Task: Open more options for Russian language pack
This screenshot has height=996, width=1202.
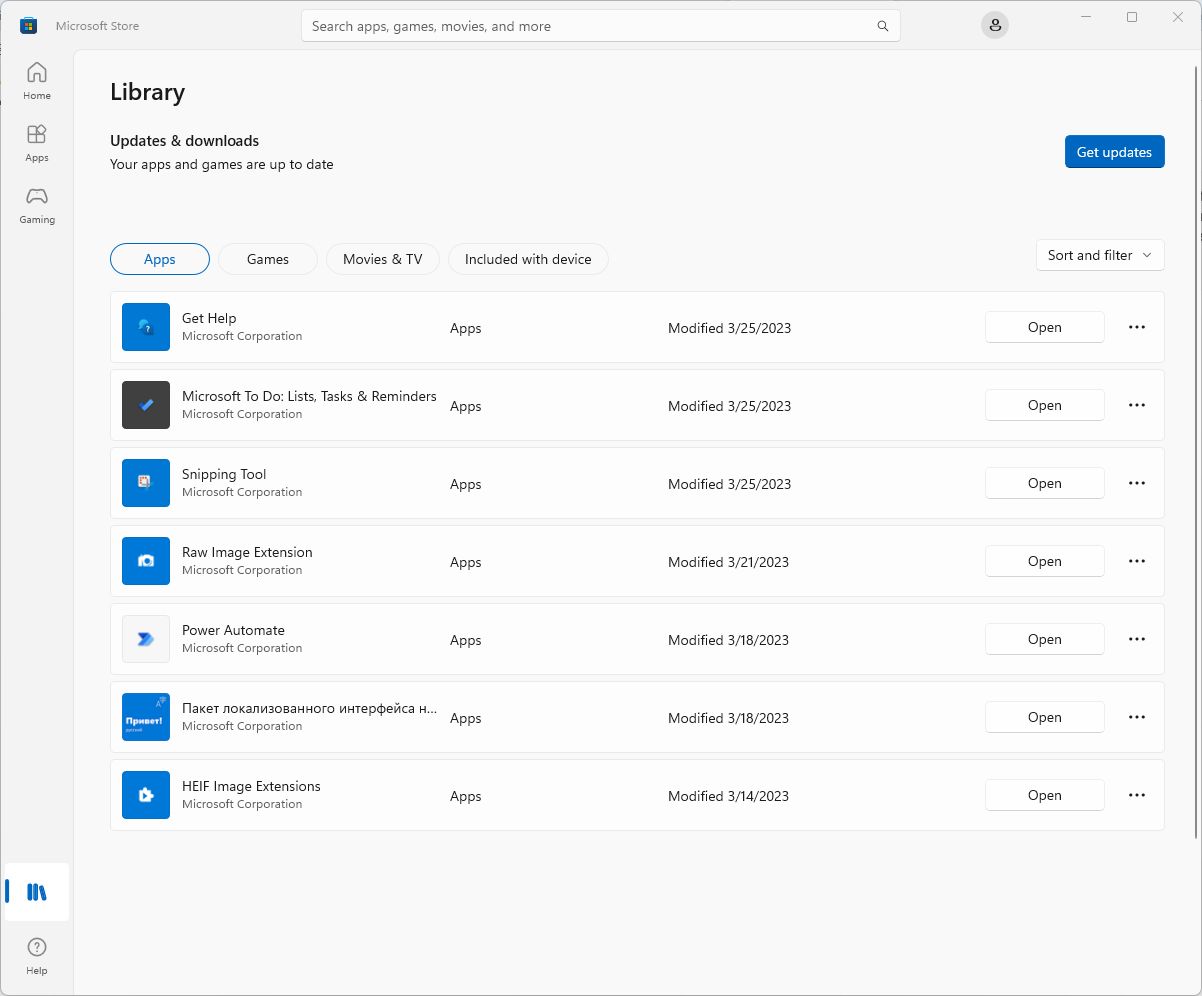Action: (x=1137, y=717)
